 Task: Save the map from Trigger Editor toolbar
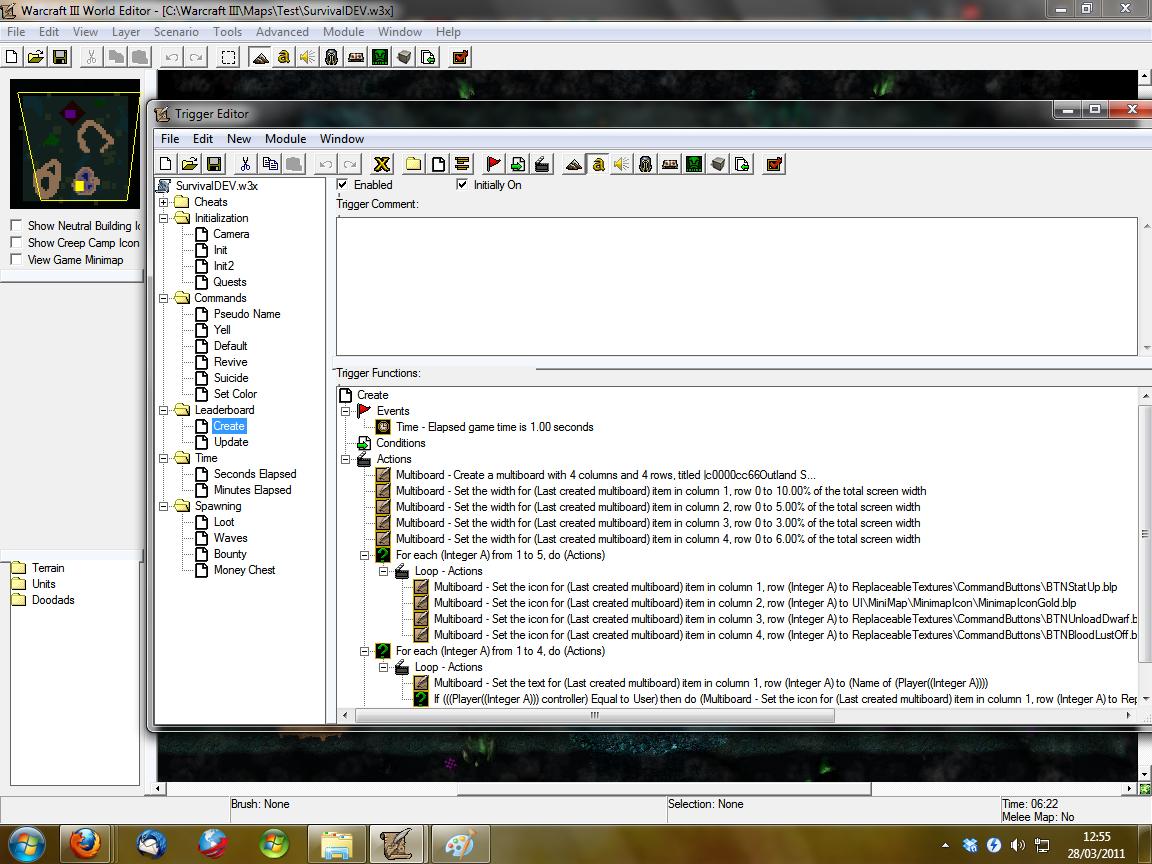(x=214, y=164)
